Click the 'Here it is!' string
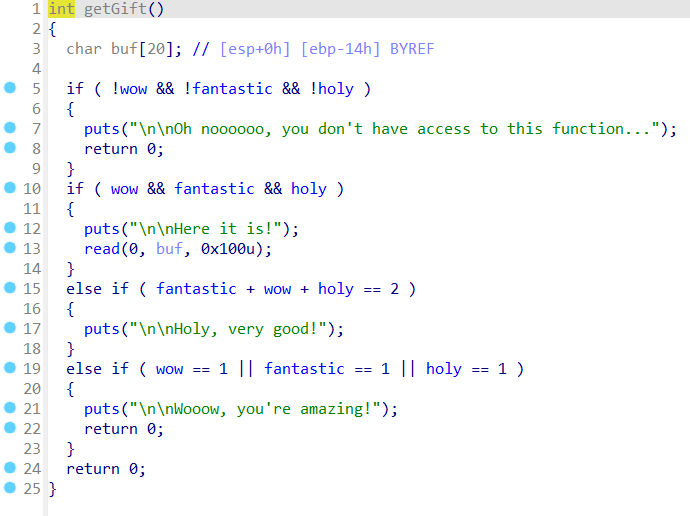The height and width of the screenshot is (516, 690). [205, 229]
